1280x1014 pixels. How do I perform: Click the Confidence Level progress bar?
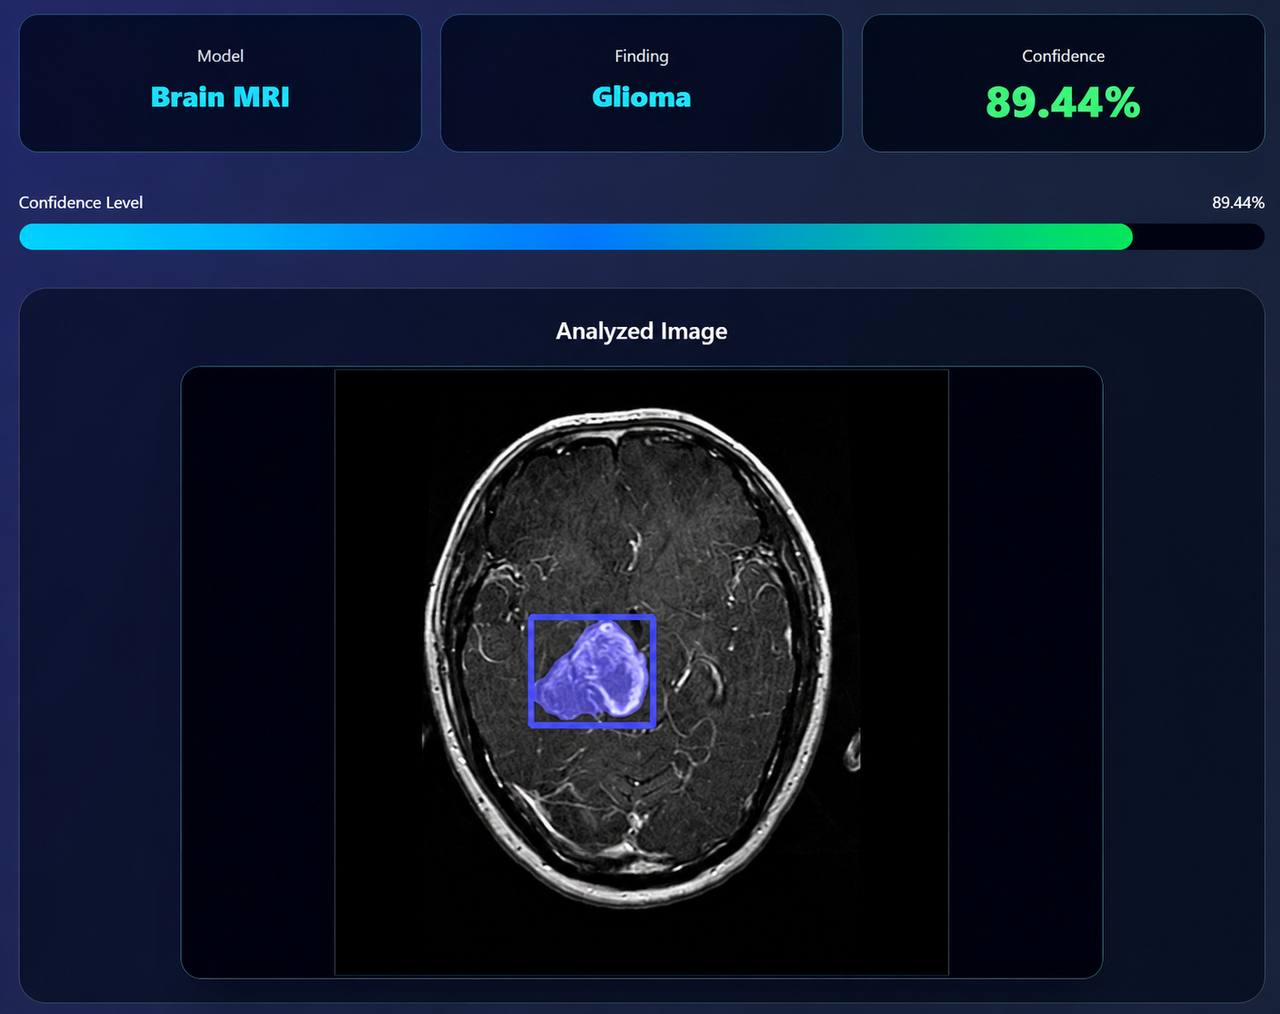point(641,237)
